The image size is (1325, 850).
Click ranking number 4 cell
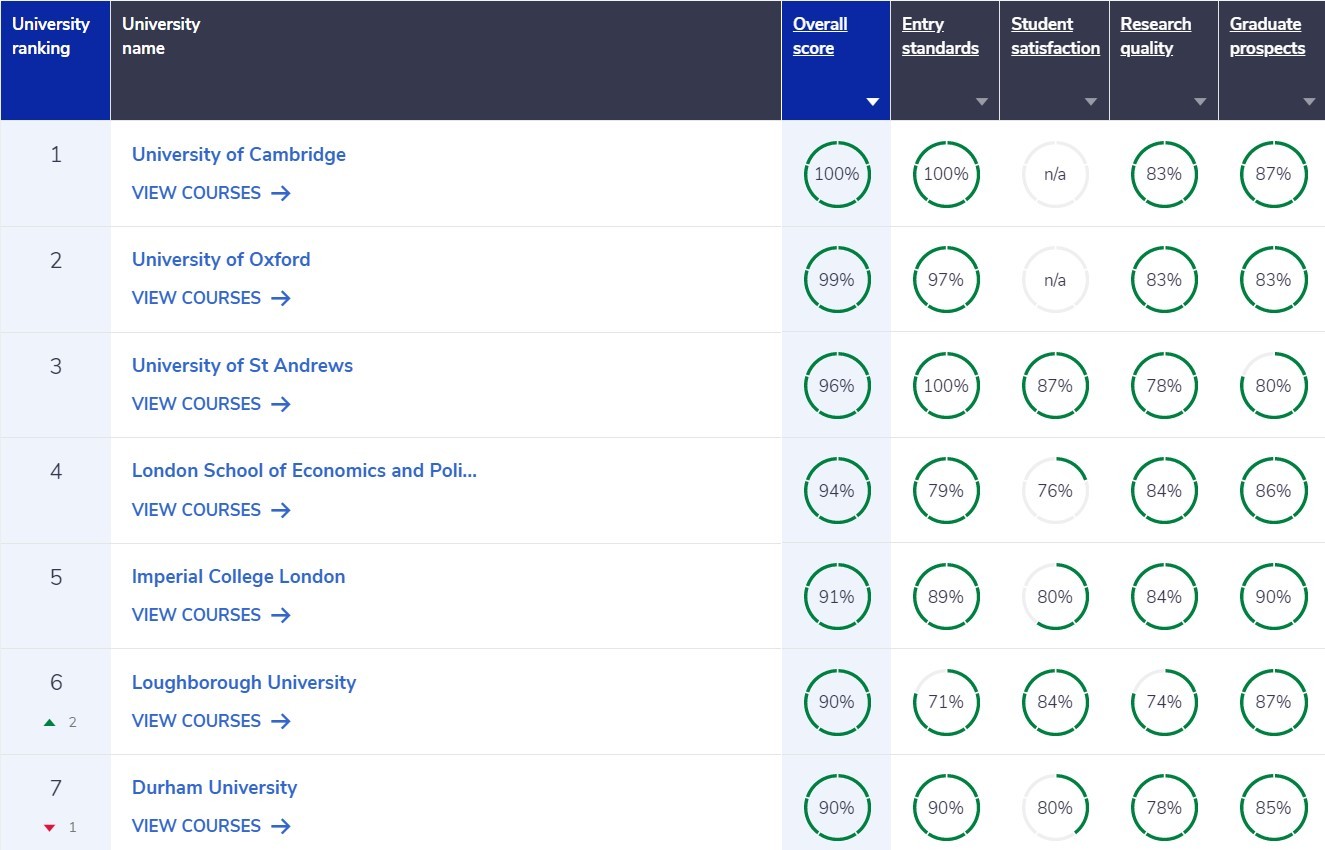(x=55, y=491)
